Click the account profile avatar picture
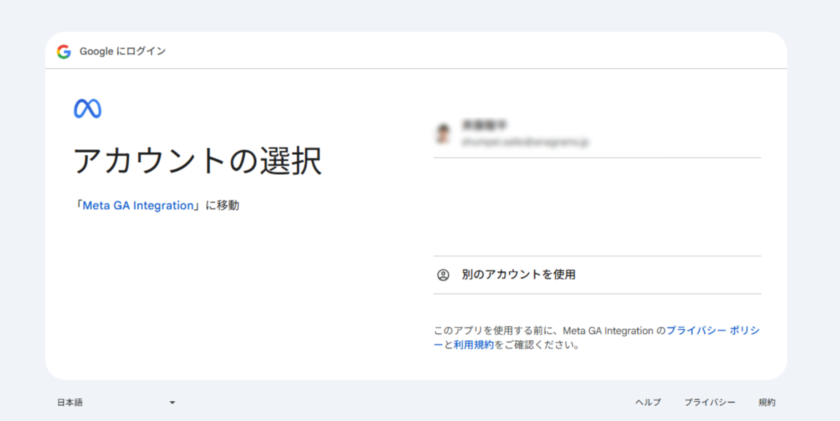This screenshot has height=421, width=840. click(x=443, y=134)
